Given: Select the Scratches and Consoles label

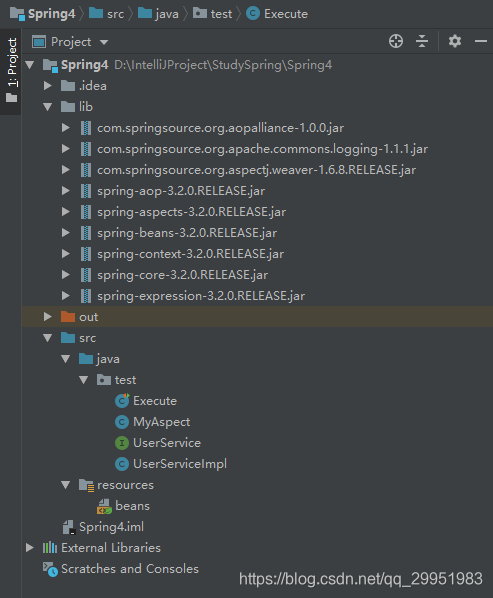Looking at the screenshot, I should click(130, 569).
